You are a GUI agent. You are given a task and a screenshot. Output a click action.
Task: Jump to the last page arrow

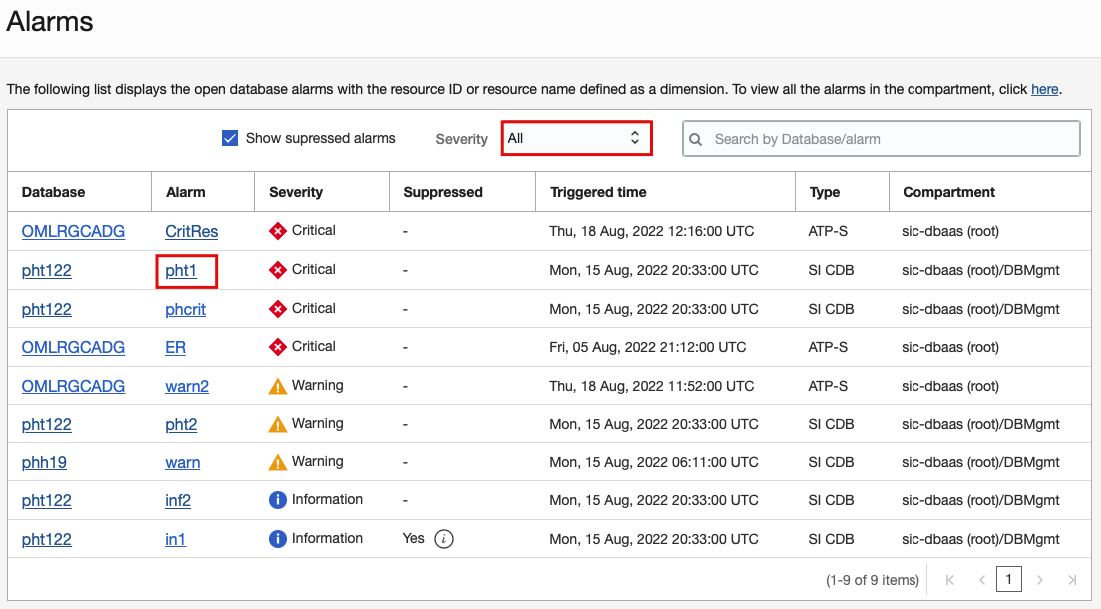1072,579
